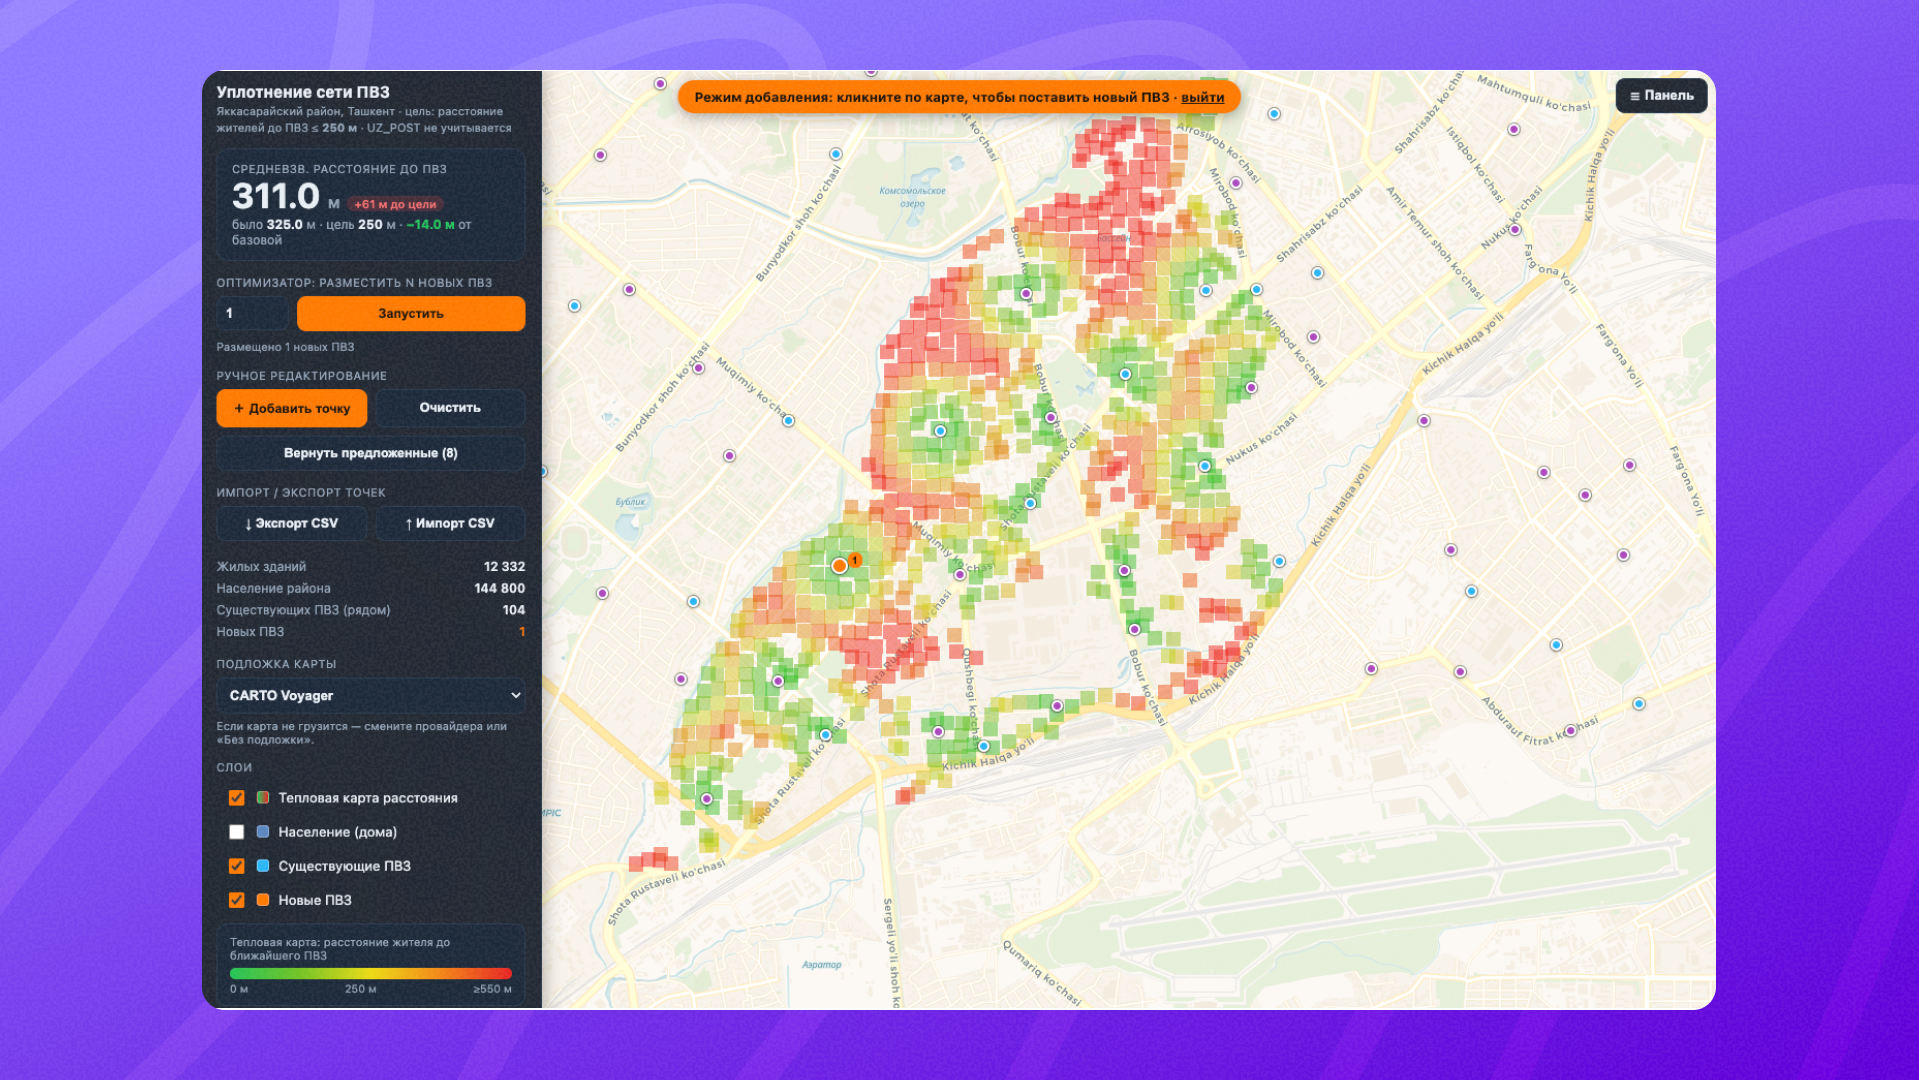Click Добавить точку button
The image size is (1920, 1080).
pyautogui.click(x=292, y=408)
